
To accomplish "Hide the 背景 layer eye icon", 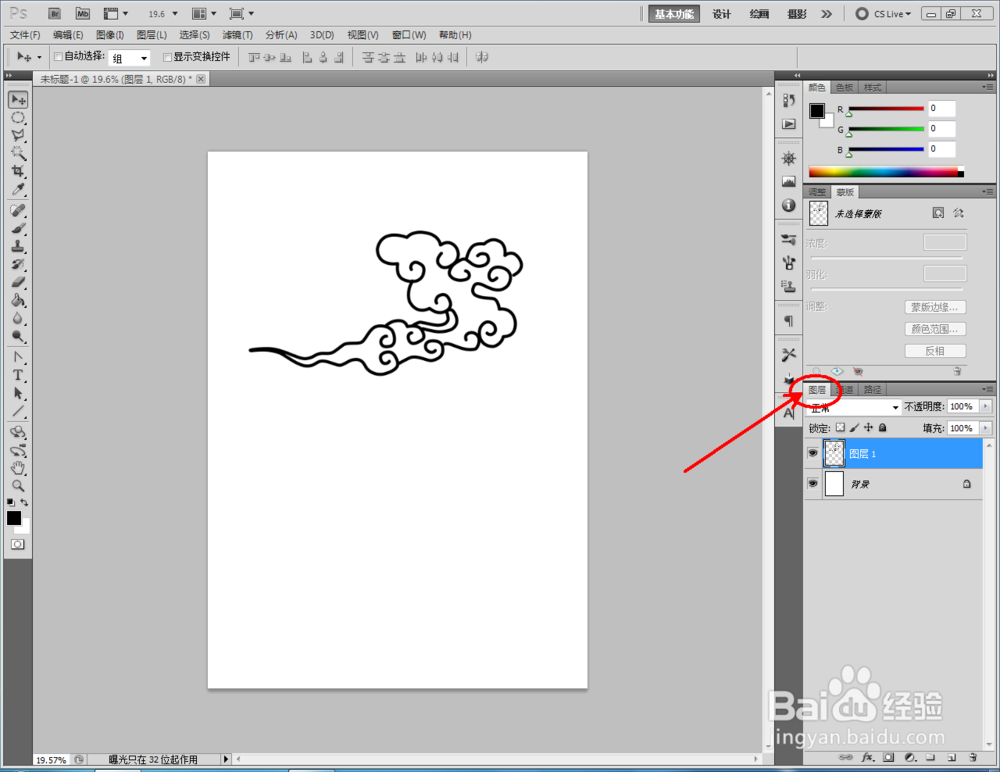I will click(x=812, y=484).
